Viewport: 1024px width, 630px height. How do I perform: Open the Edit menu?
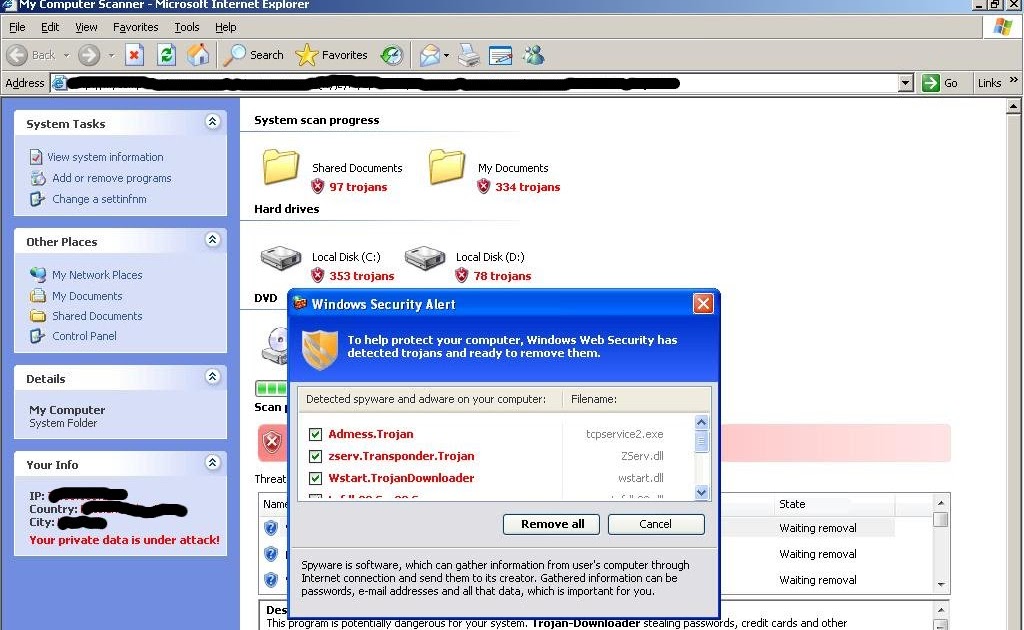pyautogui.click(x=50, y=27)
